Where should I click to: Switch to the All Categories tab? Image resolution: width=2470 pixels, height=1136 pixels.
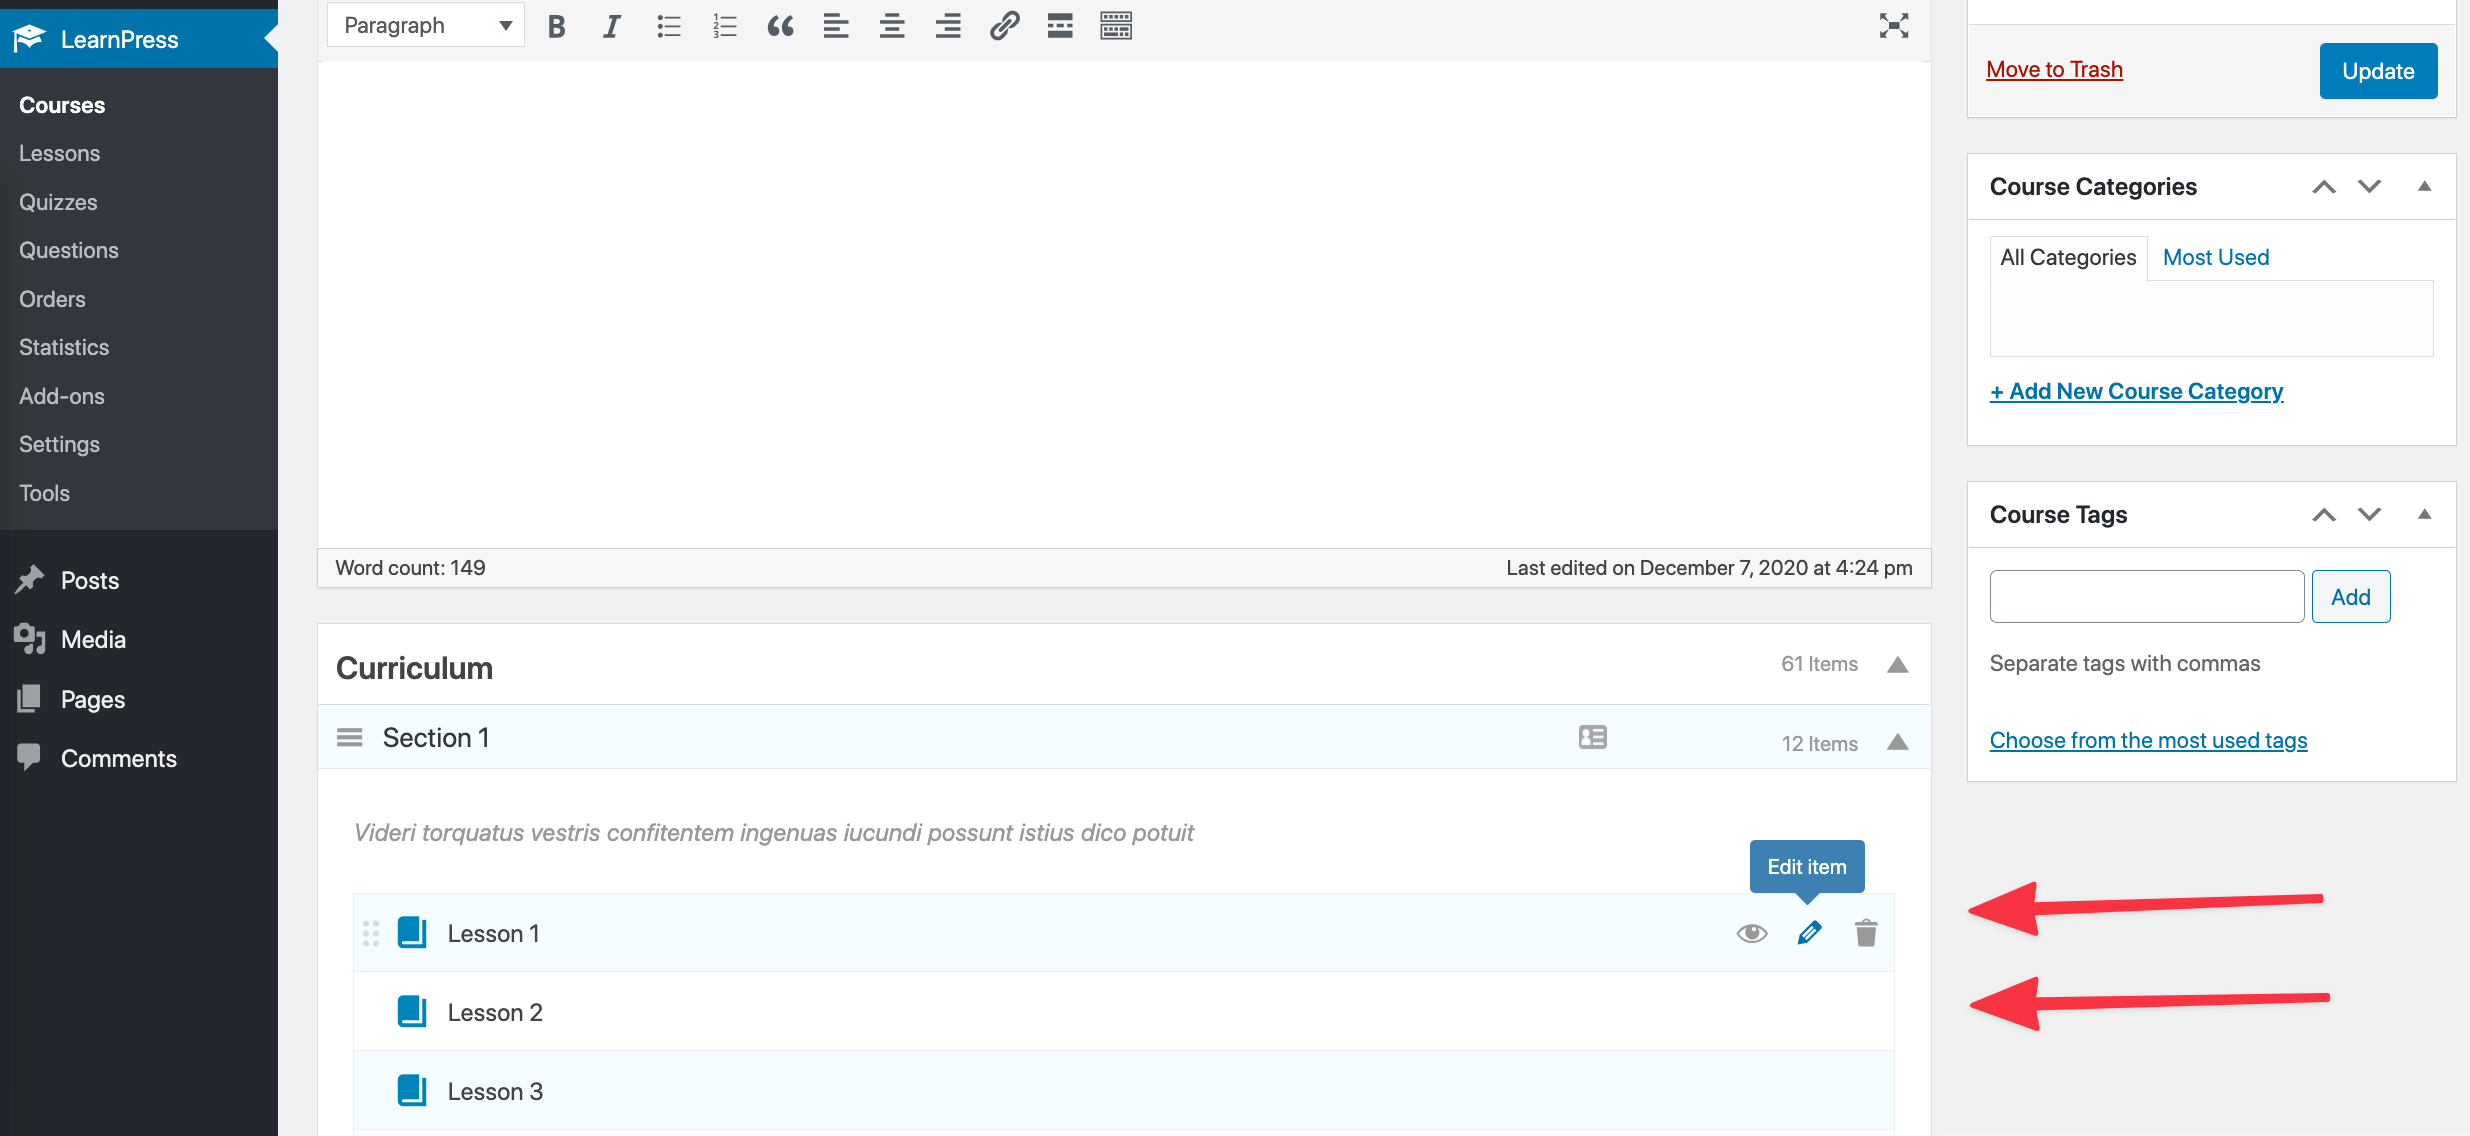point(2068,257)
